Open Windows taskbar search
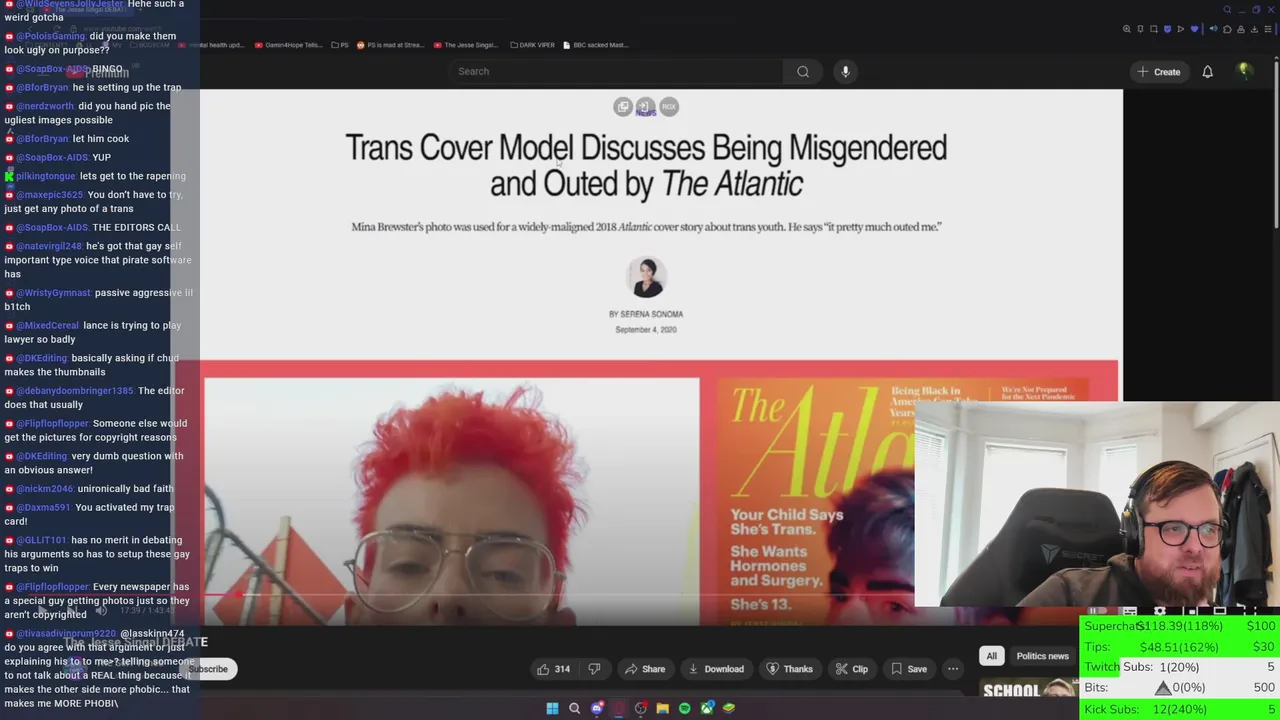 574,708
